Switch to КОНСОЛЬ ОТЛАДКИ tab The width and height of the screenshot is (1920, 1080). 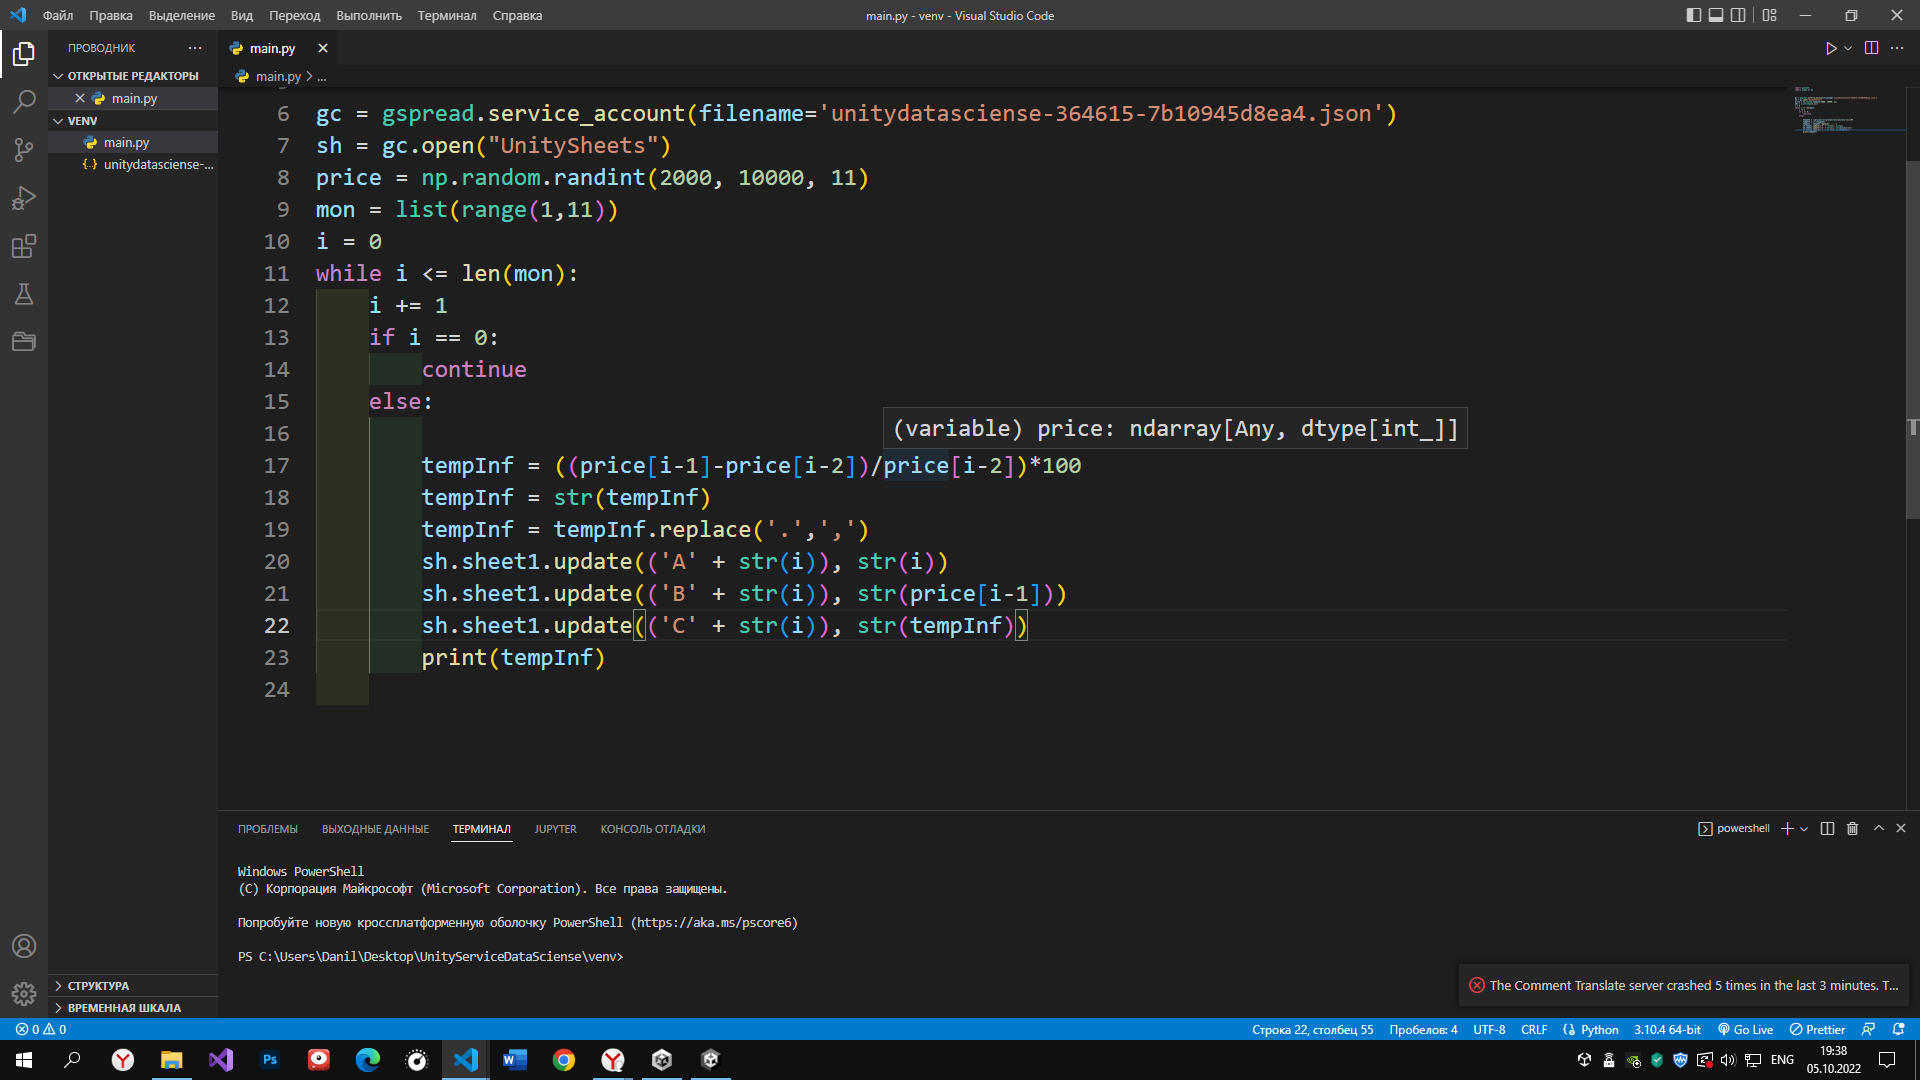coord(652,829)
